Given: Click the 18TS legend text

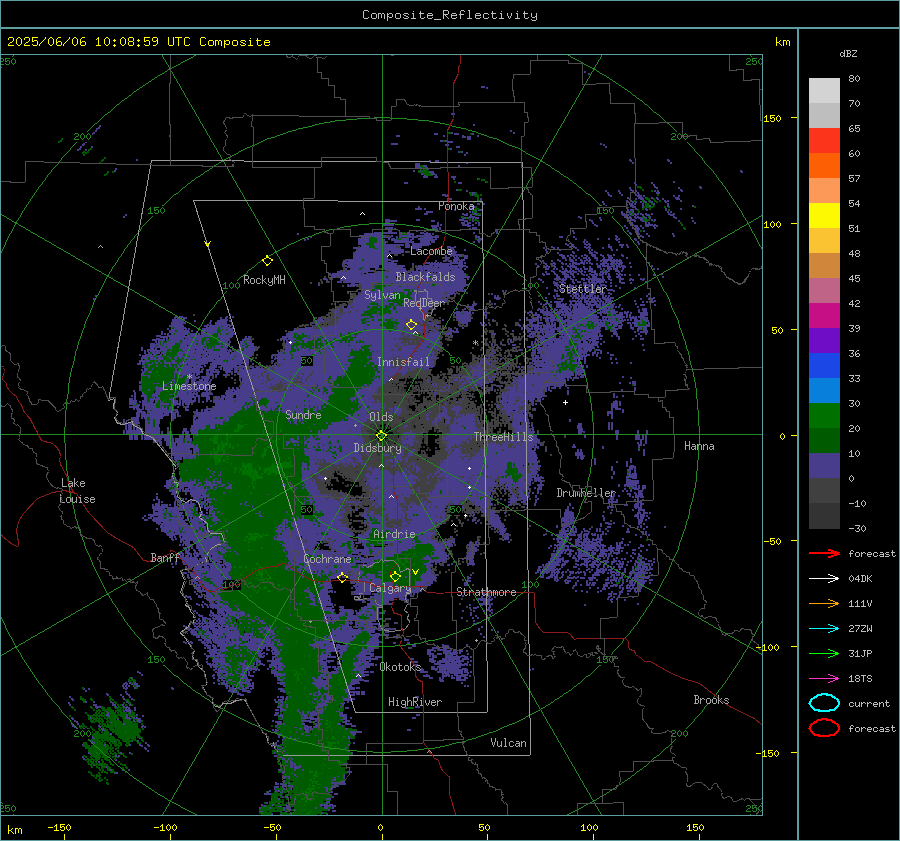Looking at the screenshot, I should click(x=860, y=679).
